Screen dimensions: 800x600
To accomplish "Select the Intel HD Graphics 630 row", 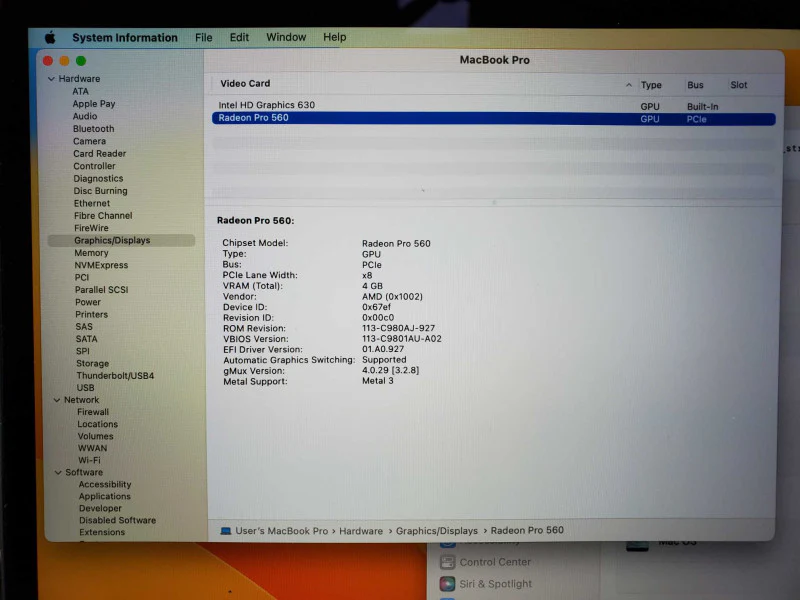I will (493, 106).
